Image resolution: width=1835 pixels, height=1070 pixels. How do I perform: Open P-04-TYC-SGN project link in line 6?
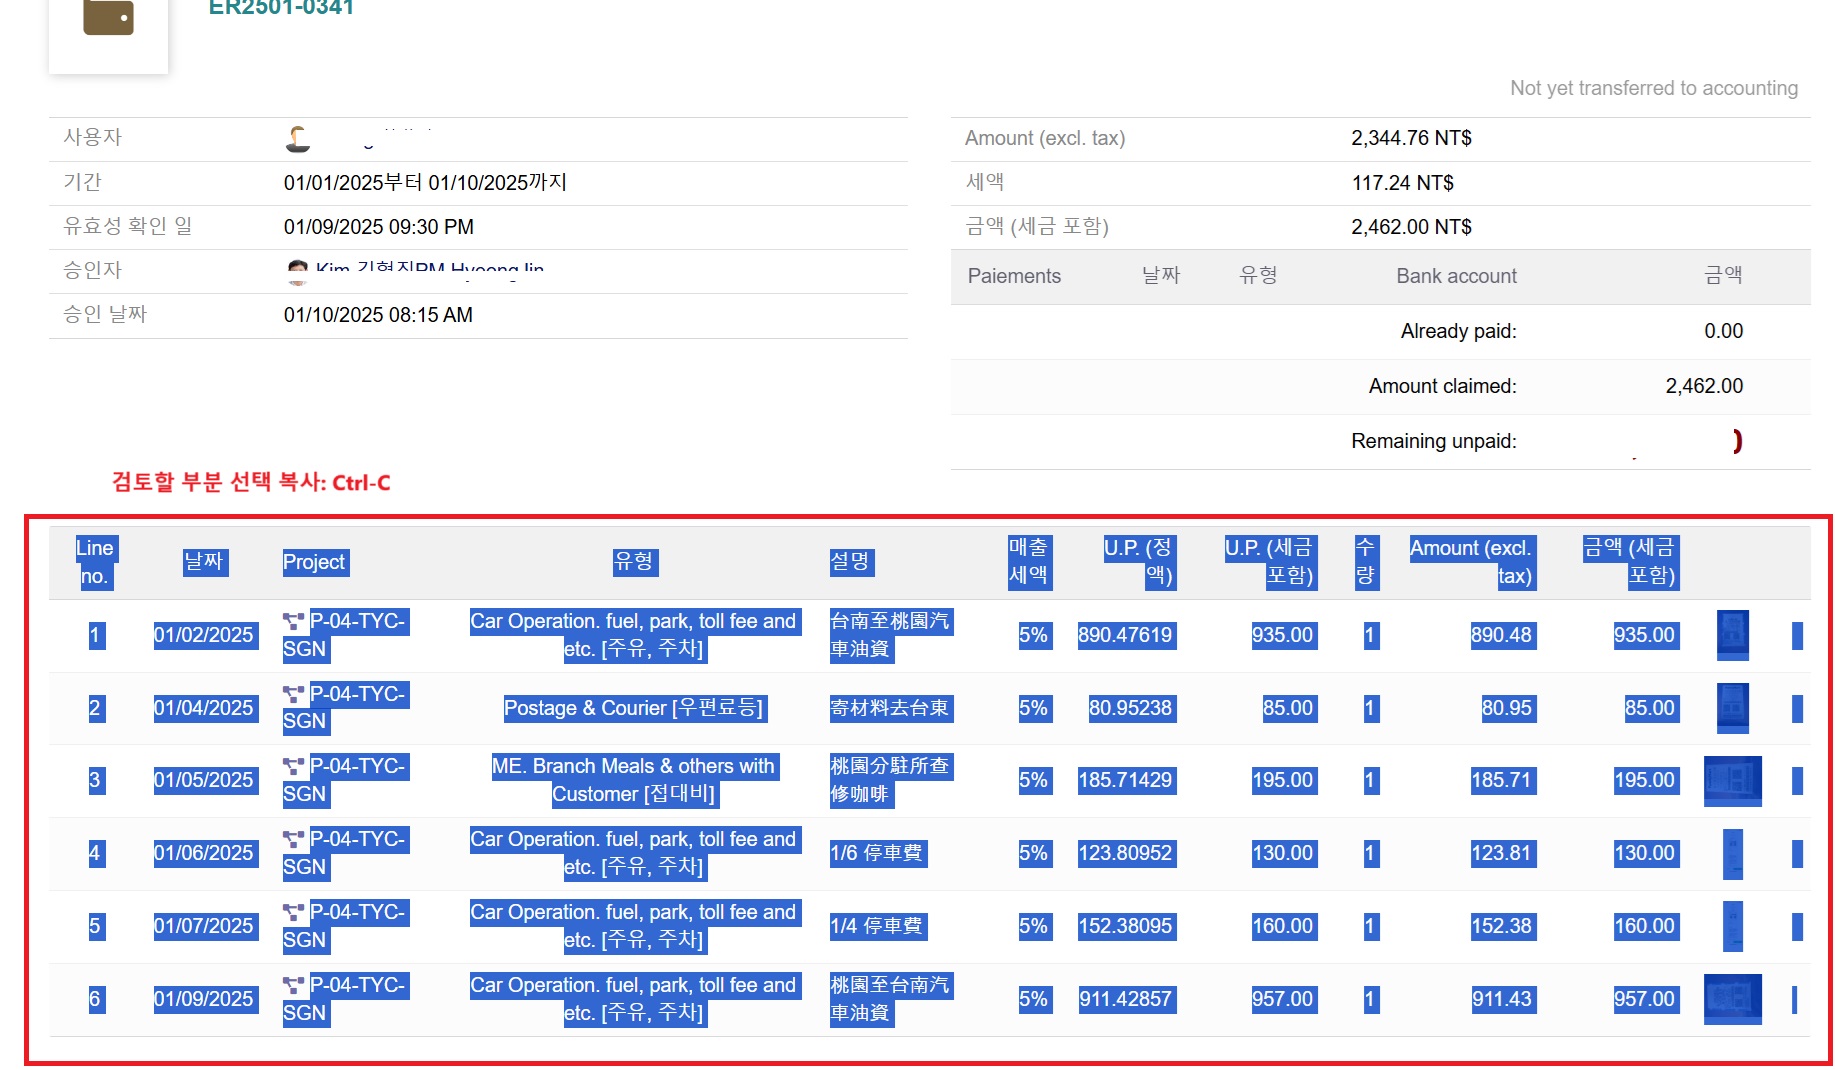(356, 986)
